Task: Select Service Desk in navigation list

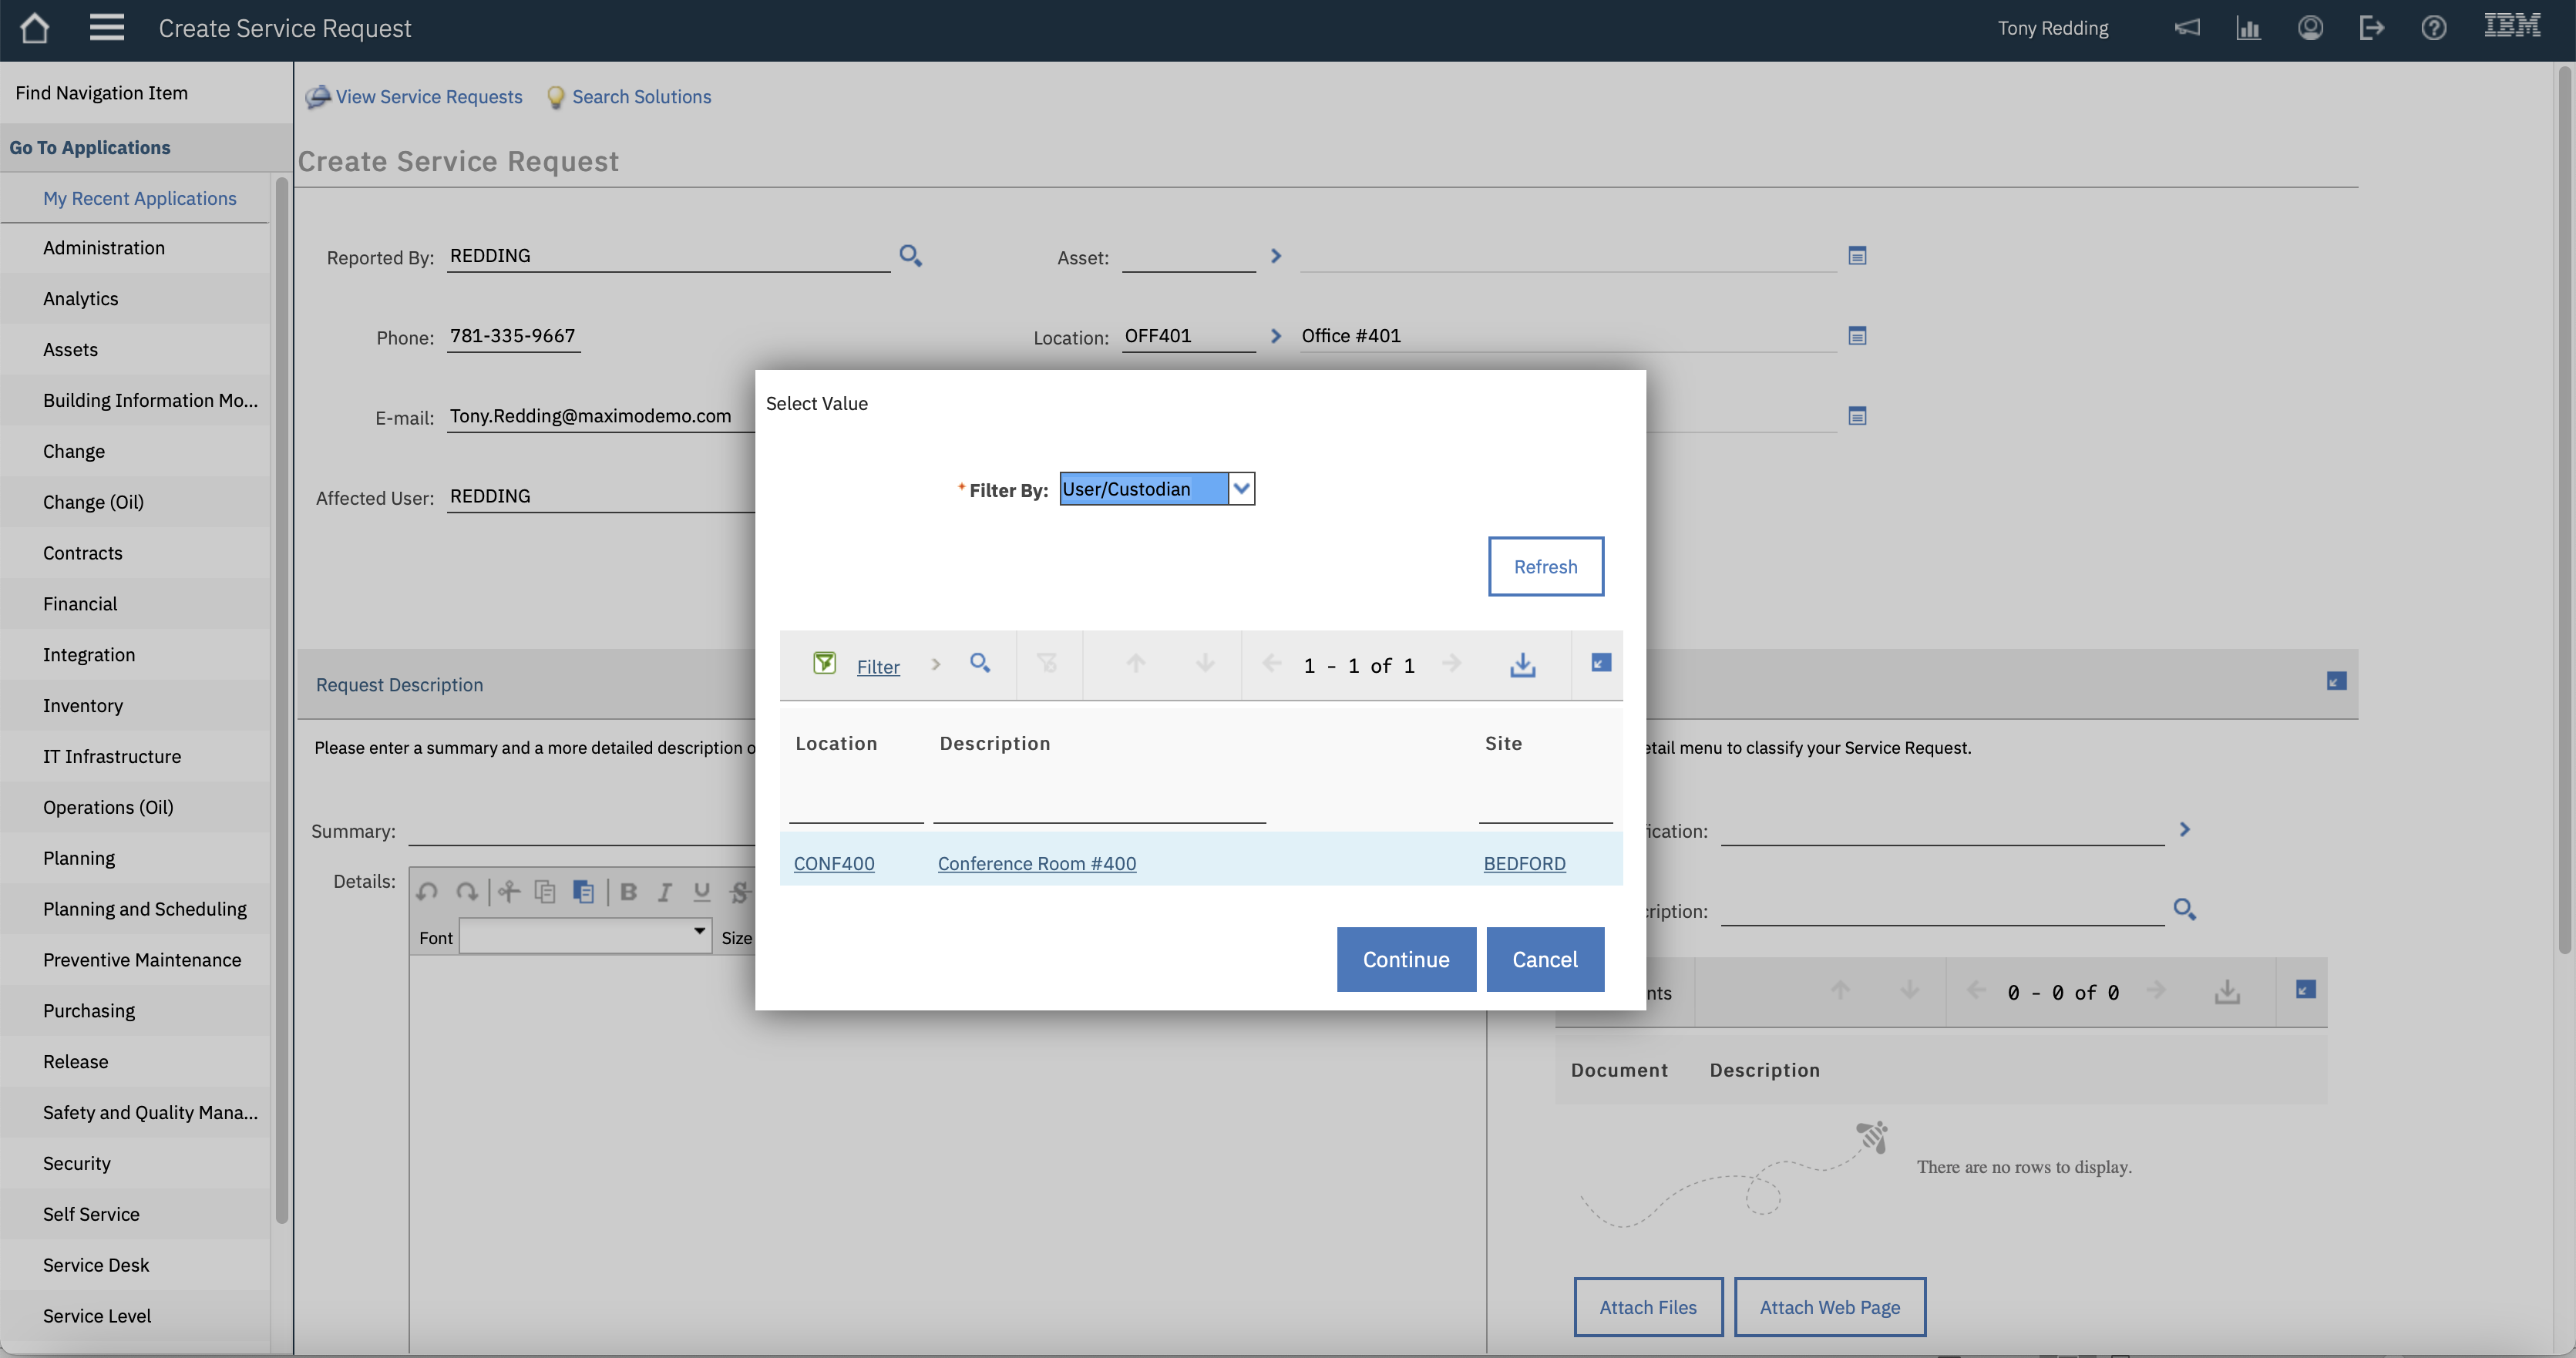Action: pos(96,1265)
